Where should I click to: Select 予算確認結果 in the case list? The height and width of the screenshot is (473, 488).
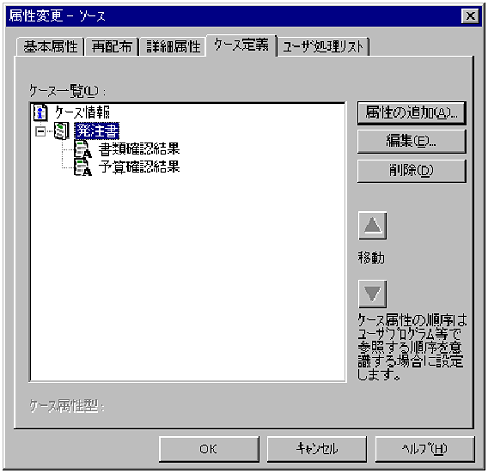[x=139, y=167]
